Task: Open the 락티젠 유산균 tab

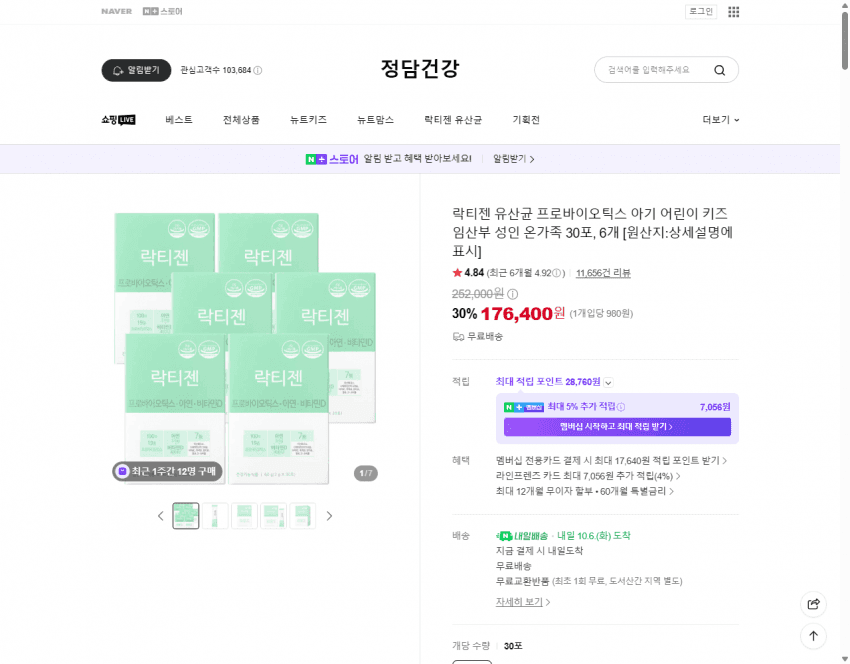Action: click(453, 120)
